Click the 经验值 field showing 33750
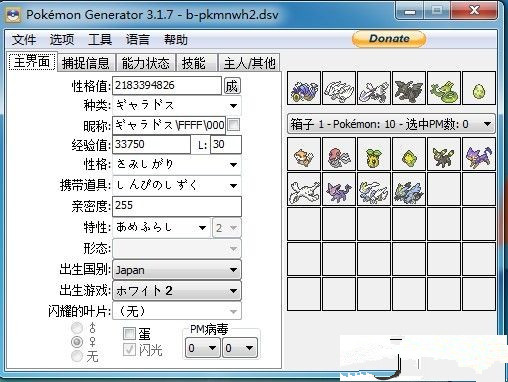This screenshot has height=382, width=508. click(x=152, y=145)
